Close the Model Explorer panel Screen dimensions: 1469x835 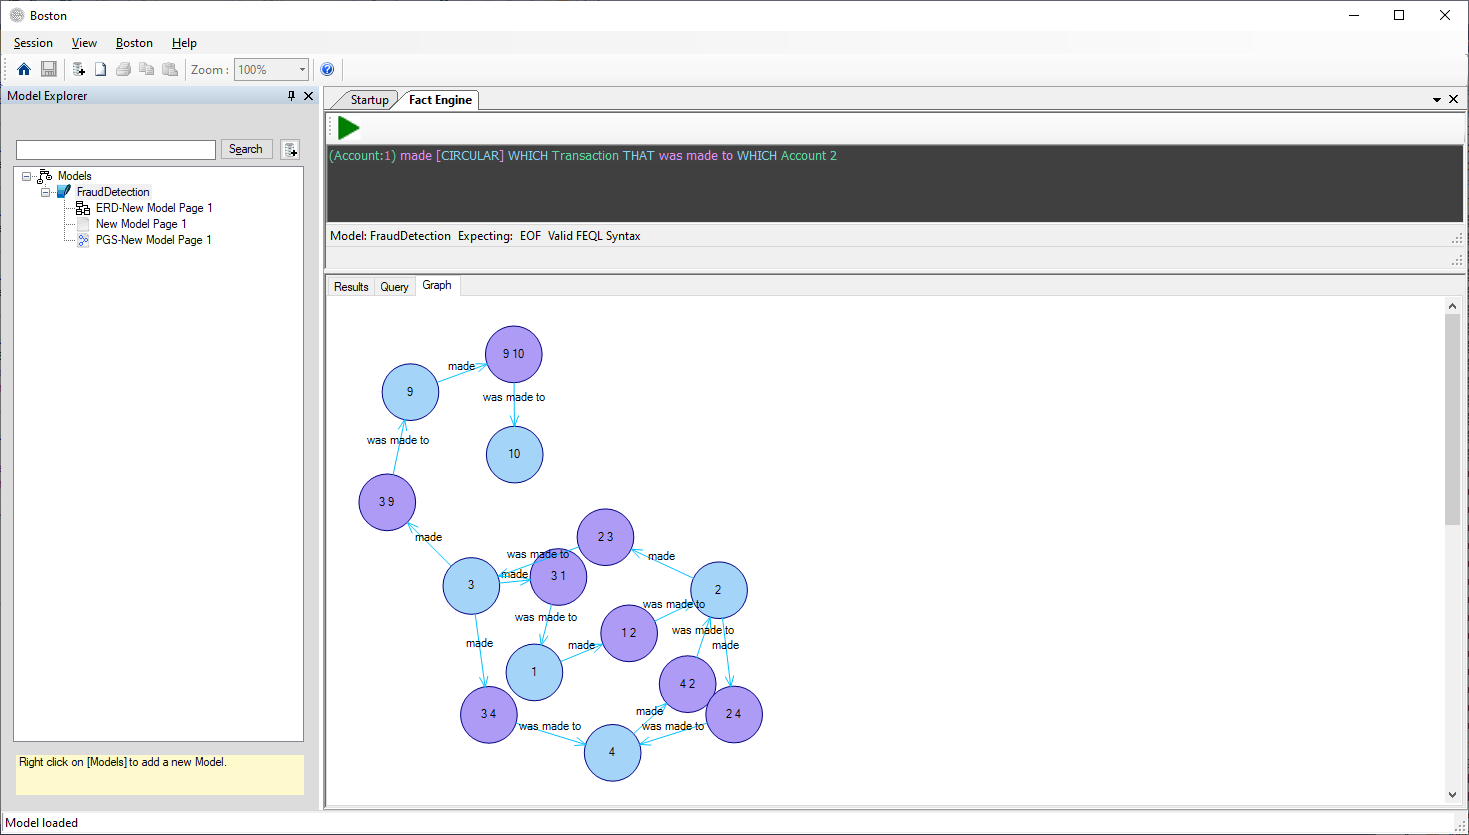point(308,96)
